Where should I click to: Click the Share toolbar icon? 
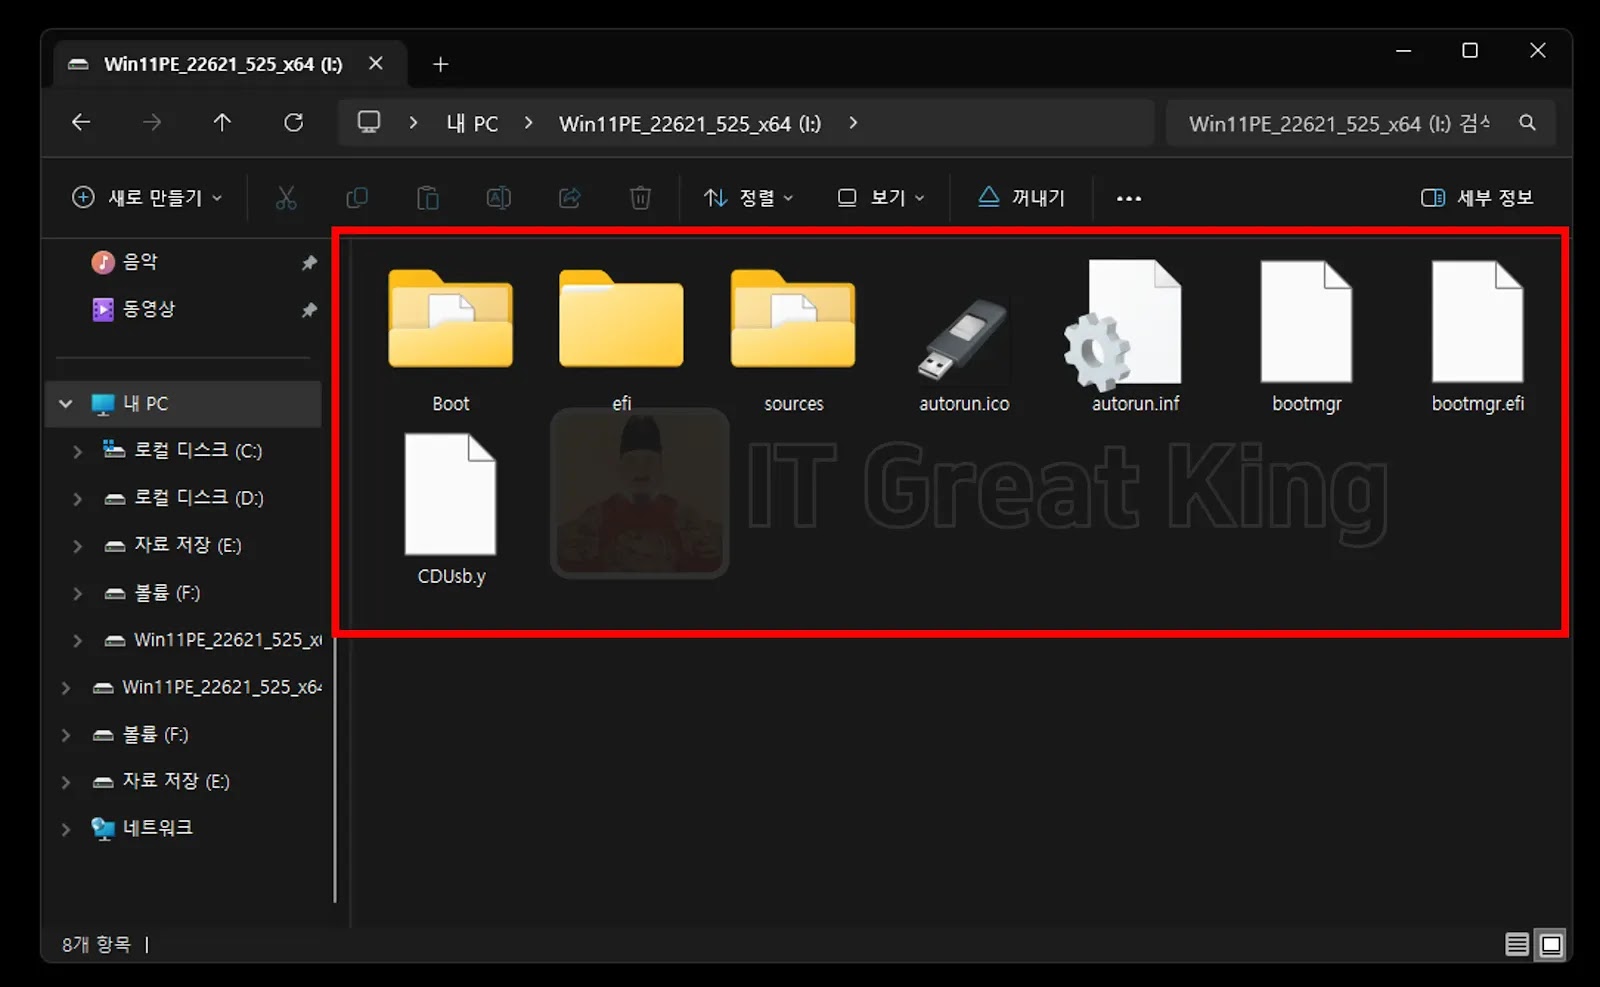(570, 198)
